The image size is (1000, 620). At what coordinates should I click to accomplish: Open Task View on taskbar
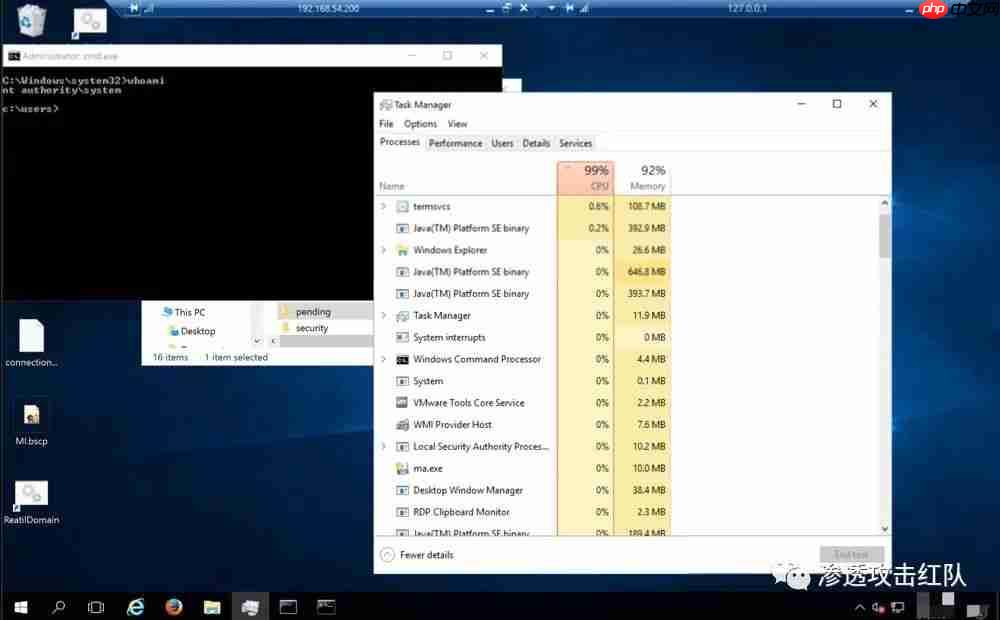point(96,607)
